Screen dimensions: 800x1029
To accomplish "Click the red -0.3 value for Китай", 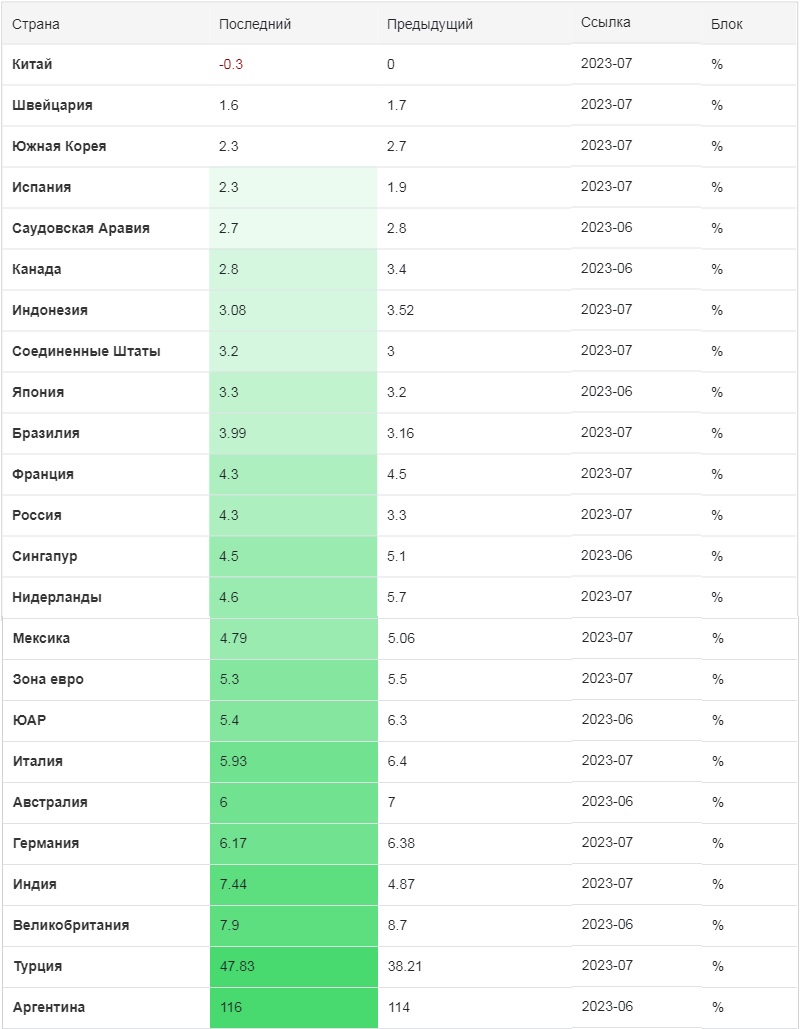I will [231, 64].
